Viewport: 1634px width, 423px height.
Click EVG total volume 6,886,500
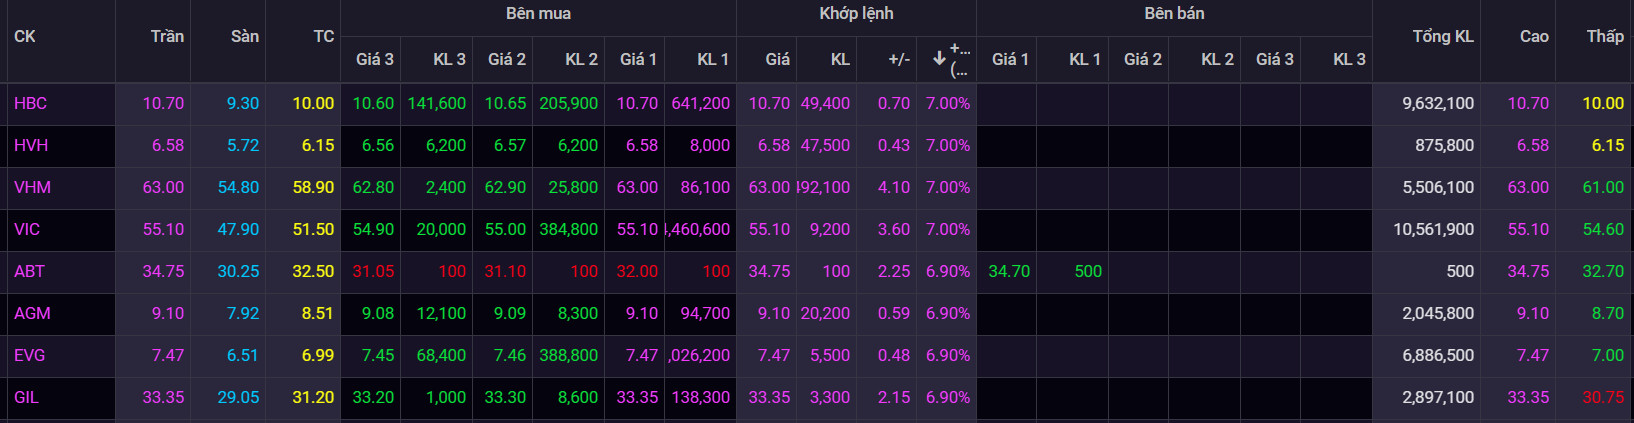pos(1438,355)
